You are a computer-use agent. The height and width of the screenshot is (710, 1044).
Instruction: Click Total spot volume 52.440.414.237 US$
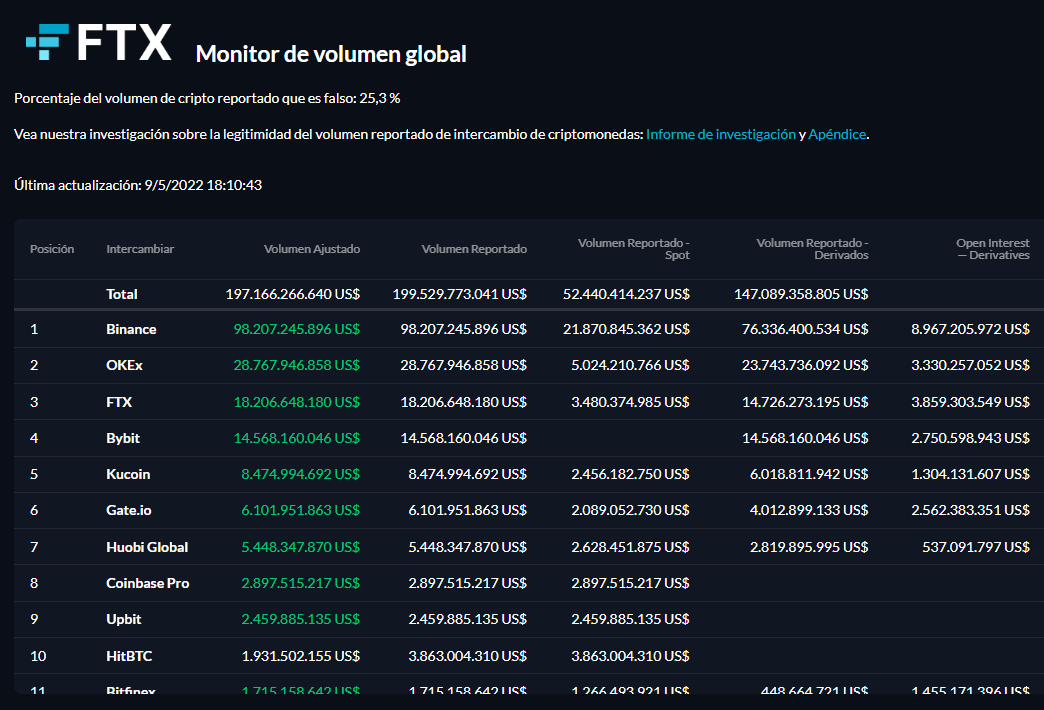[x=627, y=294]
